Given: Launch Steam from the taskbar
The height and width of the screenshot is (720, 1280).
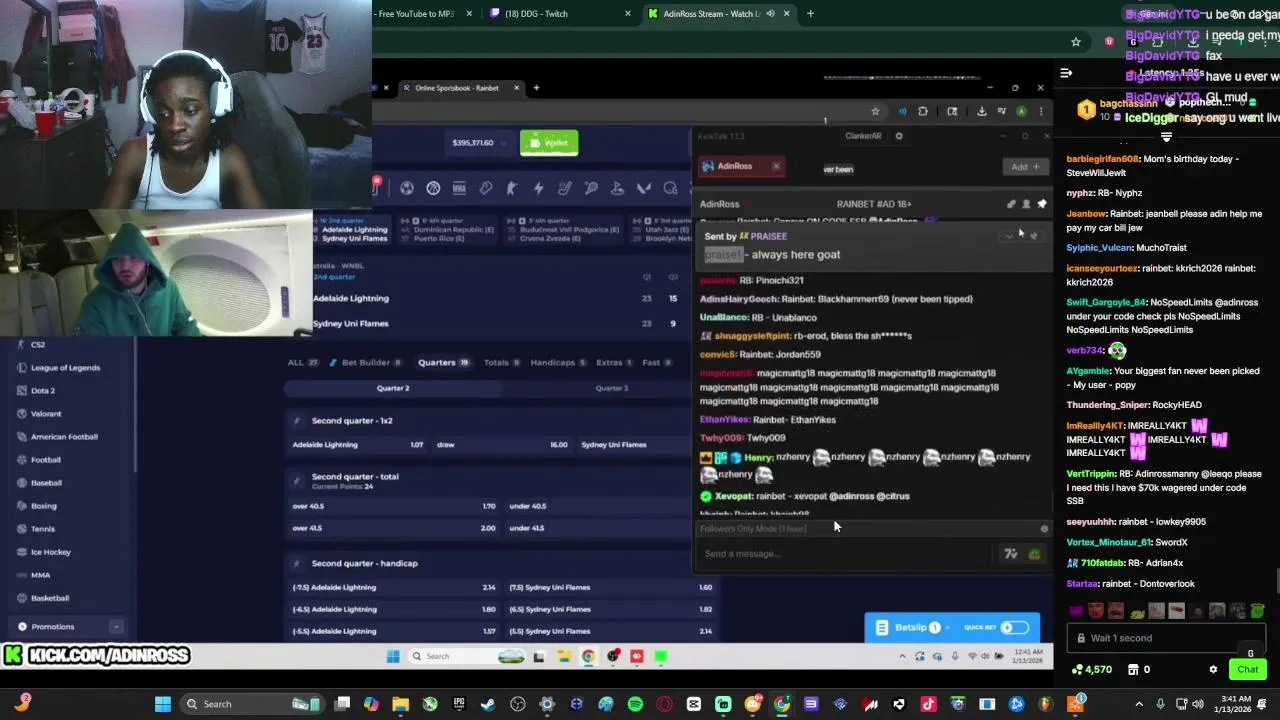Looking at the screenshot, I should point(488,704).
